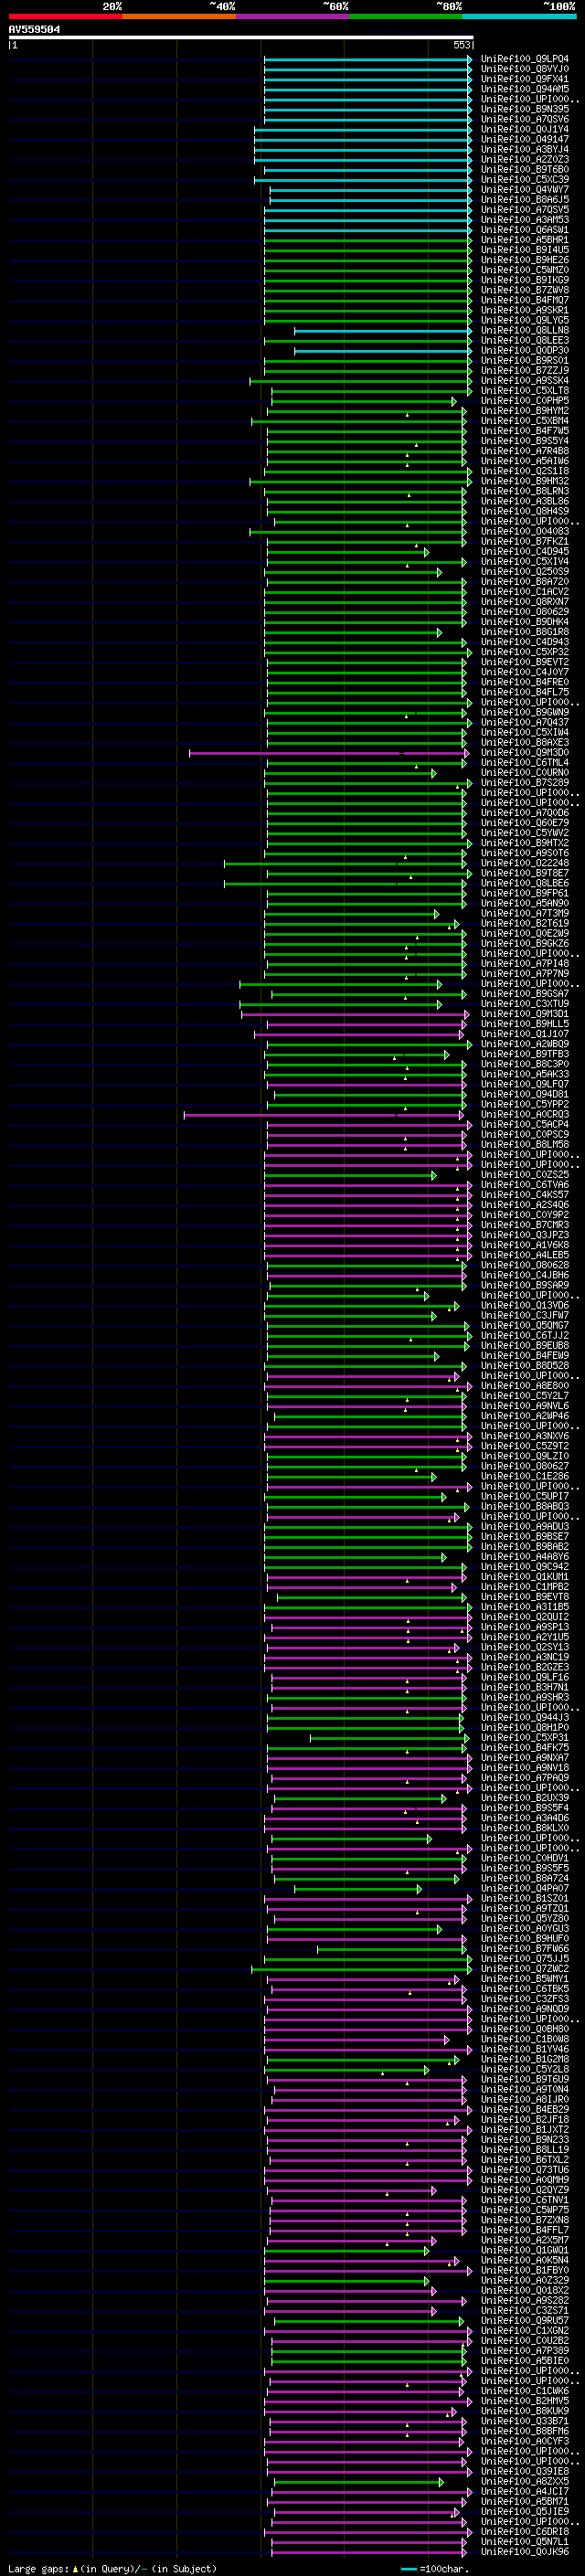Open hit UniRef100_Q9LPQ4
585x2576 pixels.
525,59
